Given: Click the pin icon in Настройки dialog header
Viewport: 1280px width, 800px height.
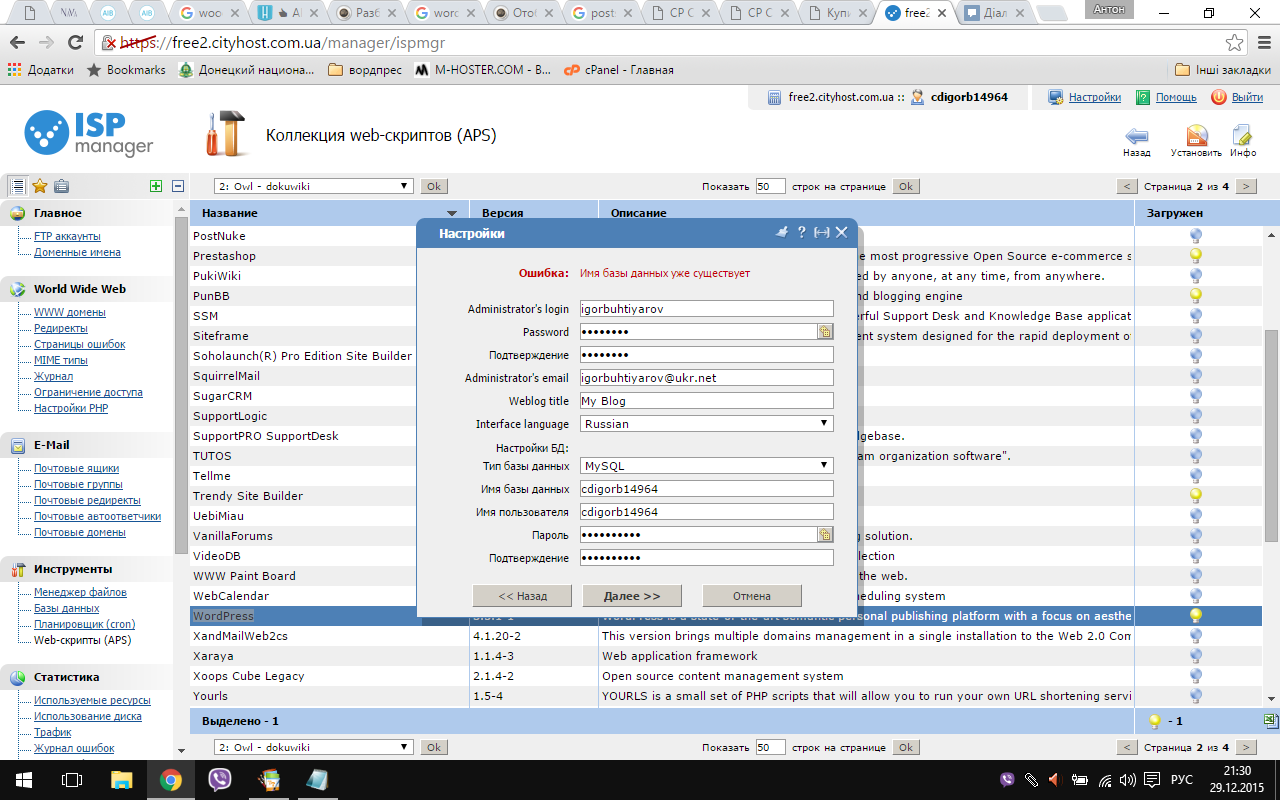Looking at the screenshot, I should [x=782, y=232].
